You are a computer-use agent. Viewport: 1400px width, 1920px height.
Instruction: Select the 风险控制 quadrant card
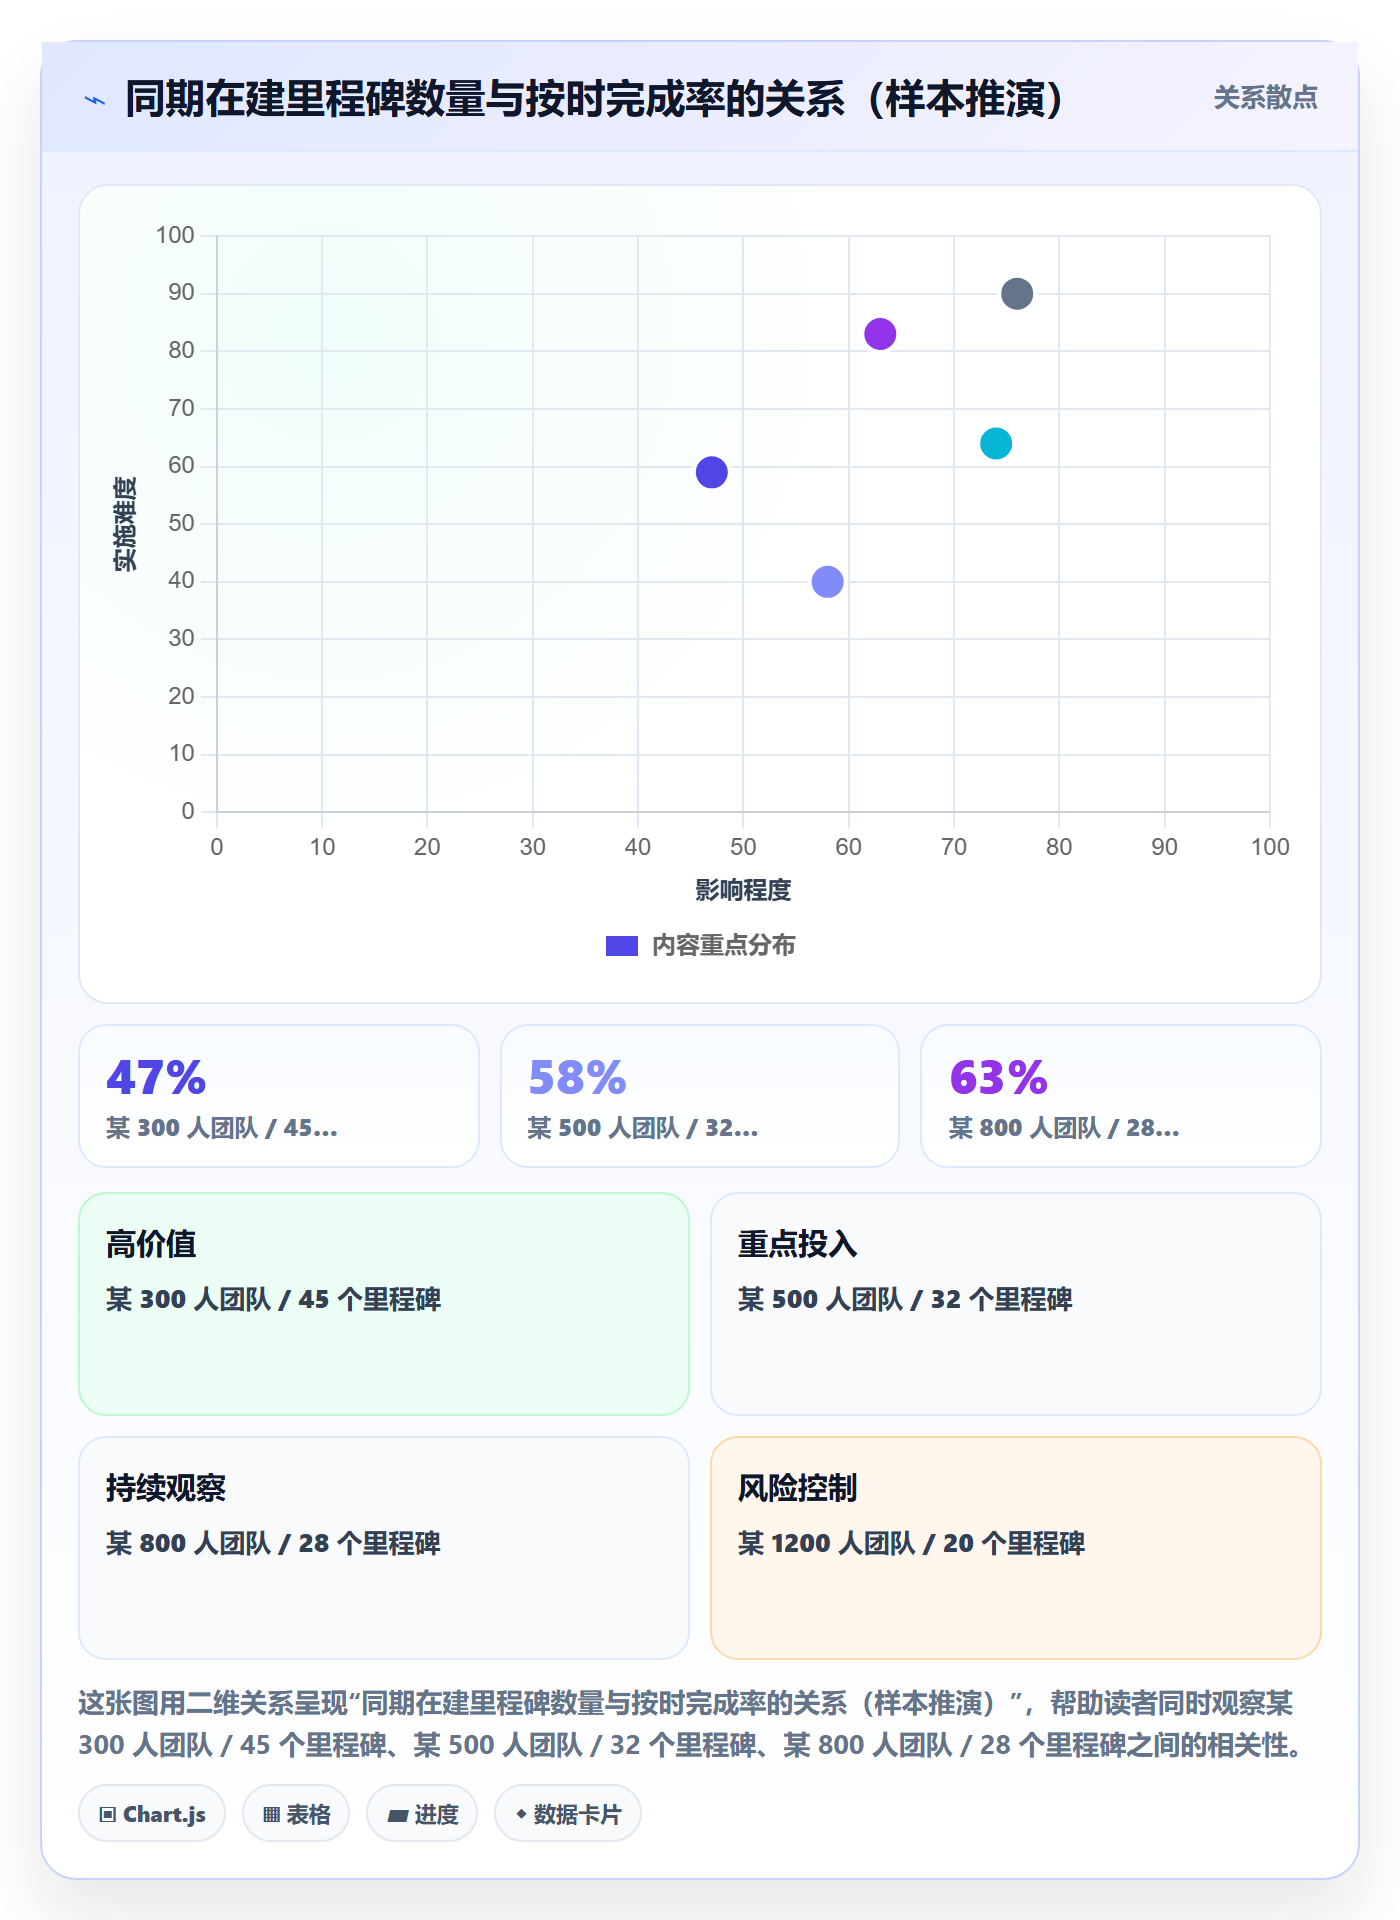1016,1548
